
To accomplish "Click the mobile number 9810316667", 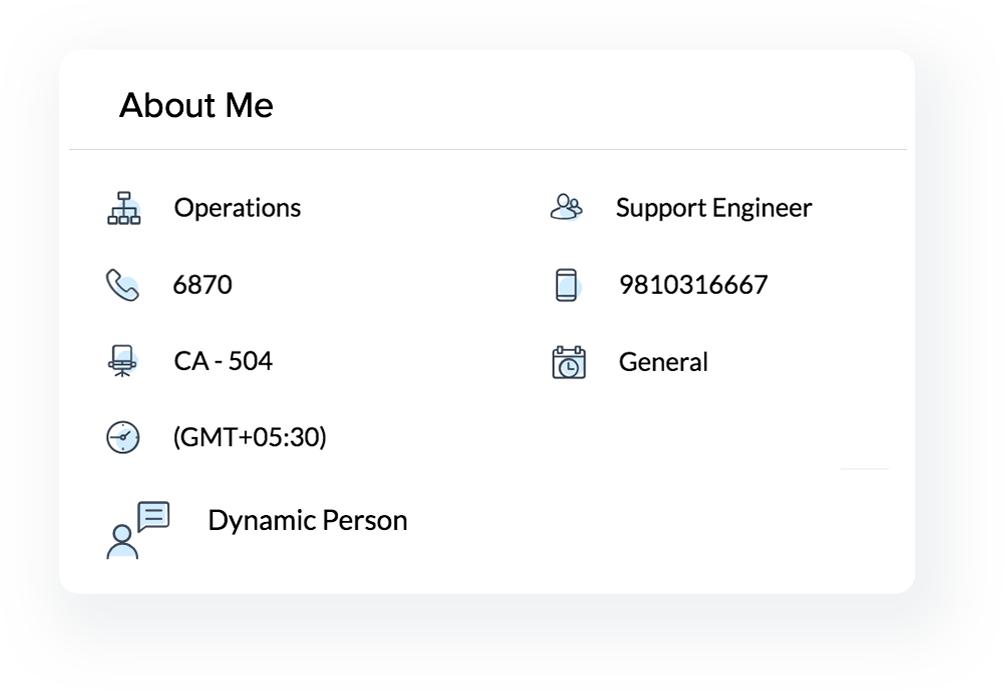I will pos(693,285).
